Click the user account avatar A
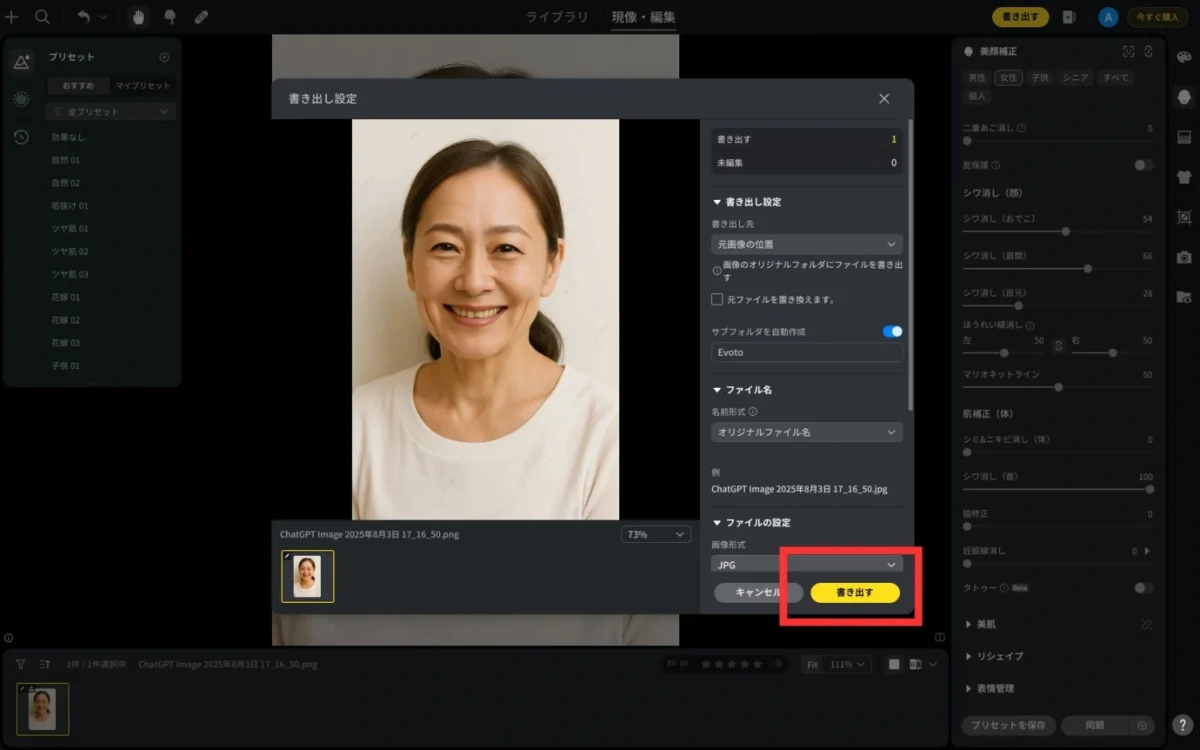Viewport: 1200px width, 750px height. click(x=1107, y=17)
